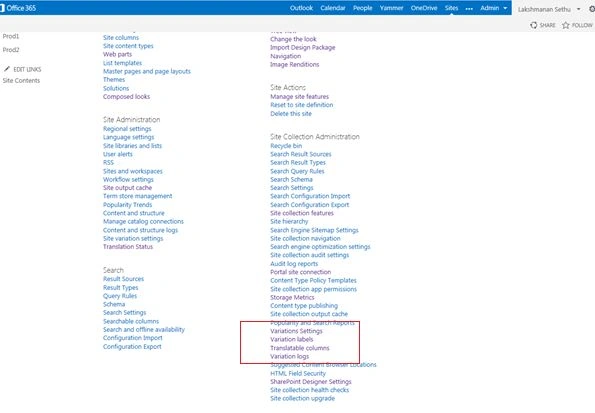Open Site columns link
The width and height of the screenshot is (595, 413).
click(x=121, y=38)
